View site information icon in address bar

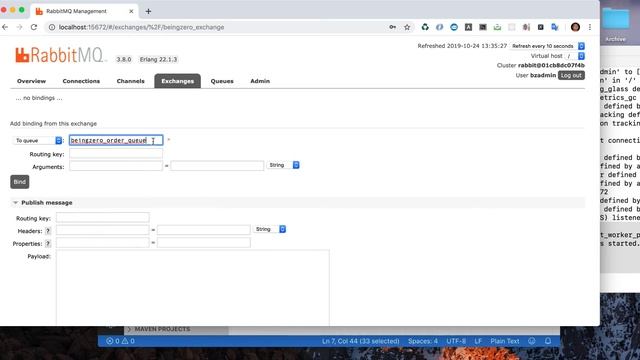[52, 27]
